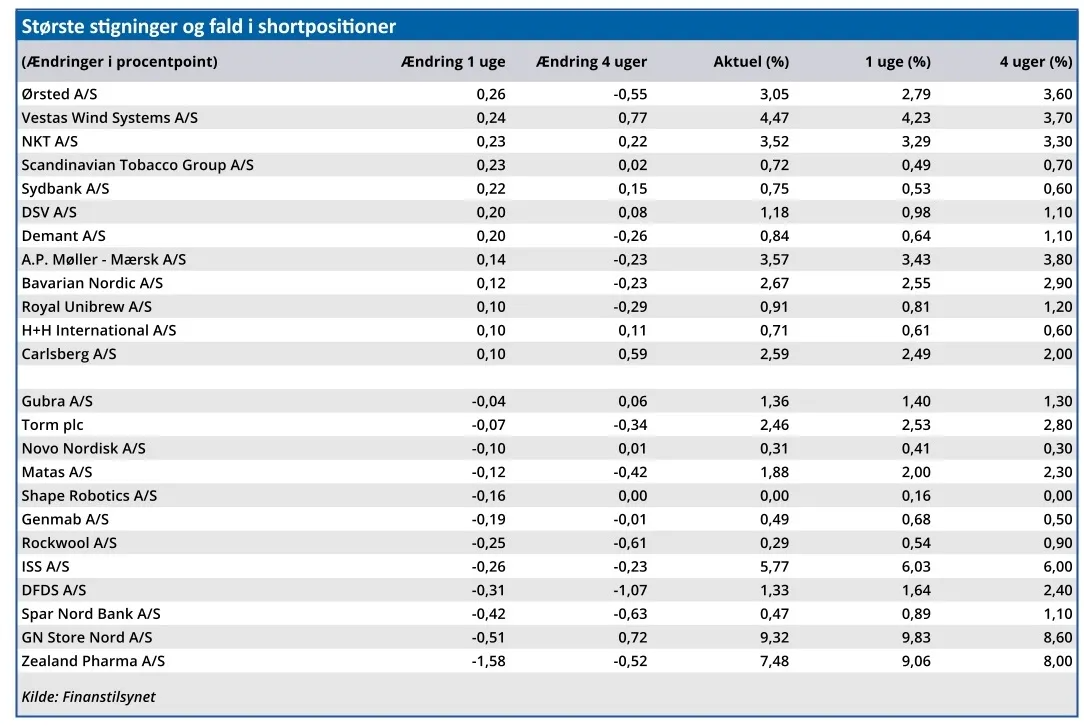The width and height of the screenshot is (1084, 727).
Task: Select the A.P. Møller - Mærsk A/S entry
Action: [104, 259]
